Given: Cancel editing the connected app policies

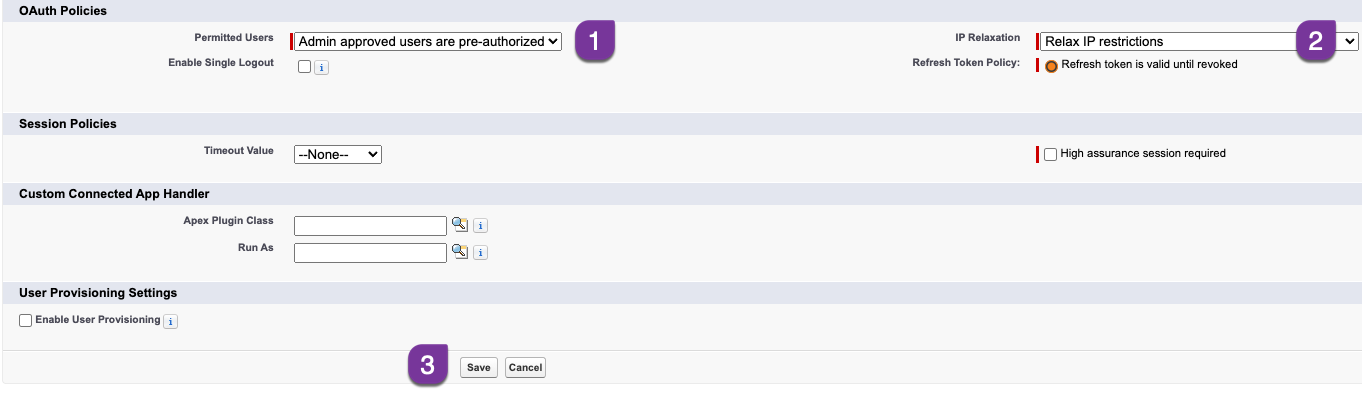Looking at the screenshot, I should click(x=525, y=368).
